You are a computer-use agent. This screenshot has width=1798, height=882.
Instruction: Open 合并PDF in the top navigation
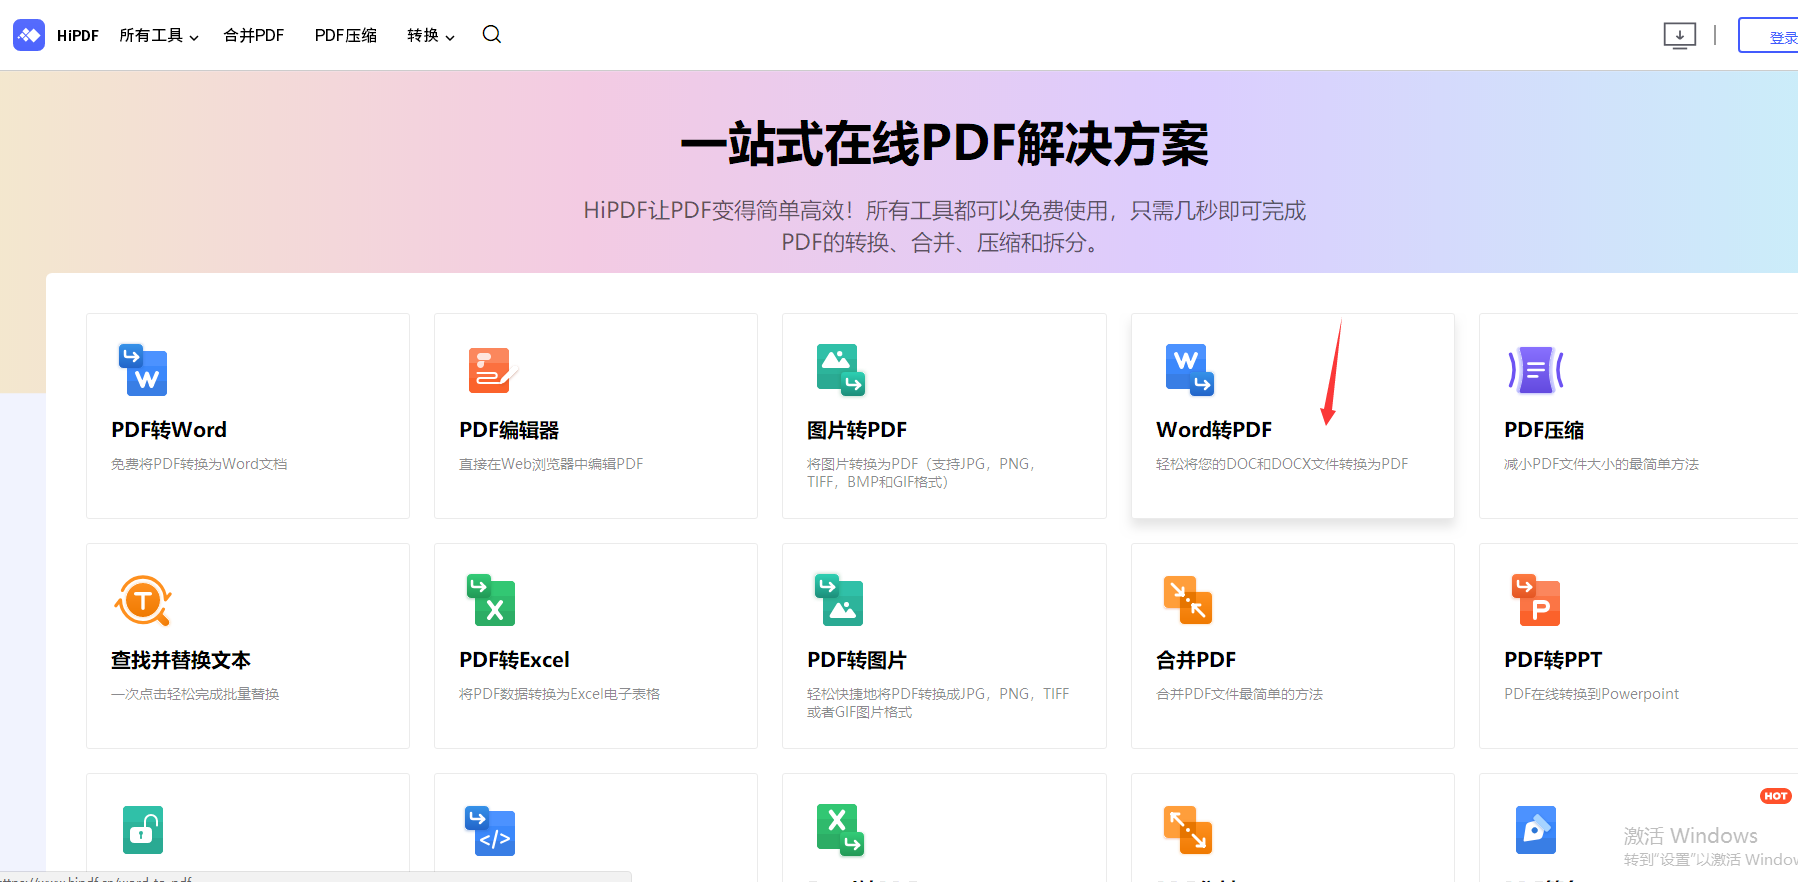pyautogui.click(x=254, y=36)
